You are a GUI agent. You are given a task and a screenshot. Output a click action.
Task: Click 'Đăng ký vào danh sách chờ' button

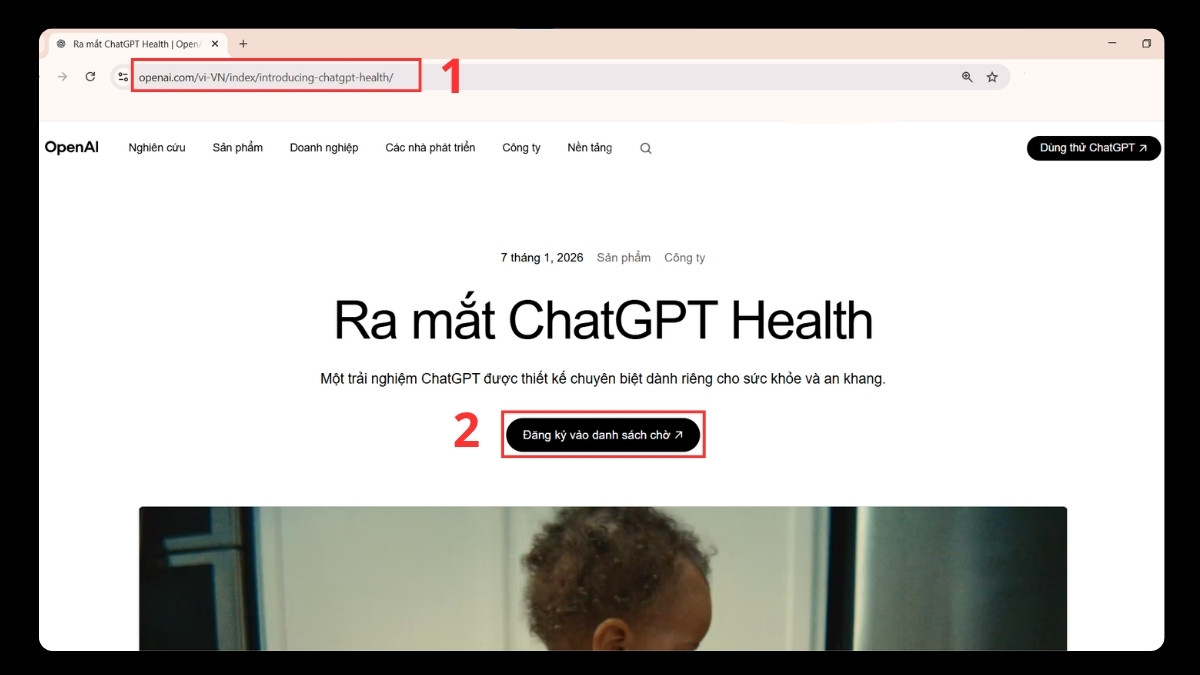point(603,434)
